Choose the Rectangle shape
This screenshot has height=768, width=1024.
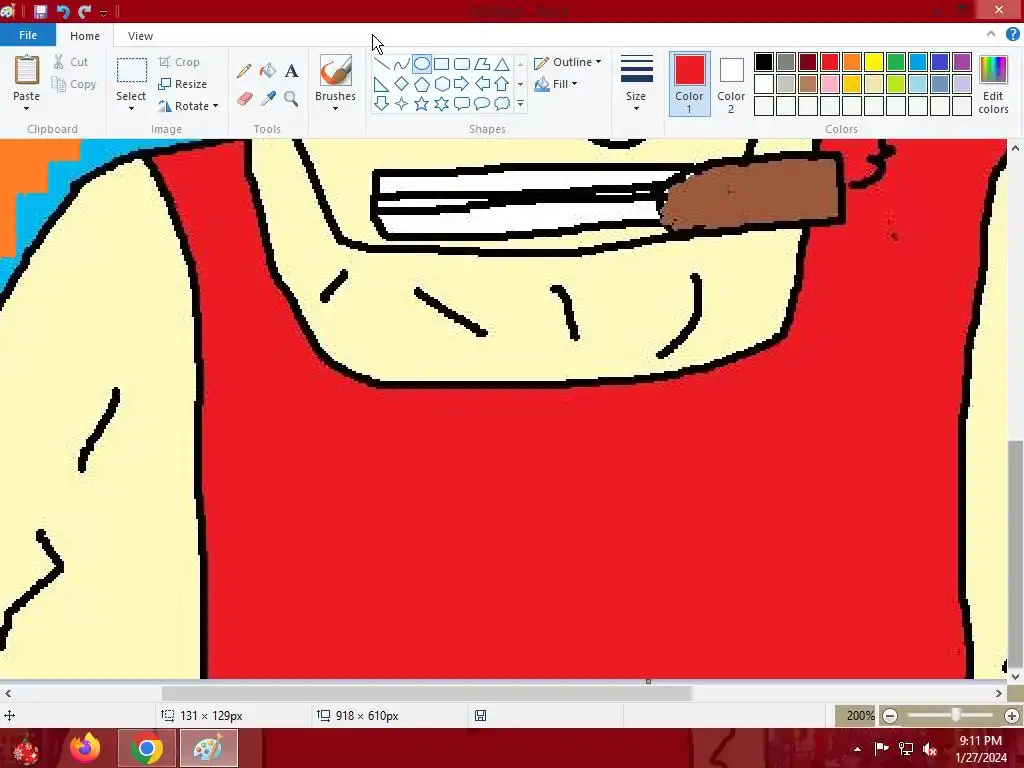[441, 64]
